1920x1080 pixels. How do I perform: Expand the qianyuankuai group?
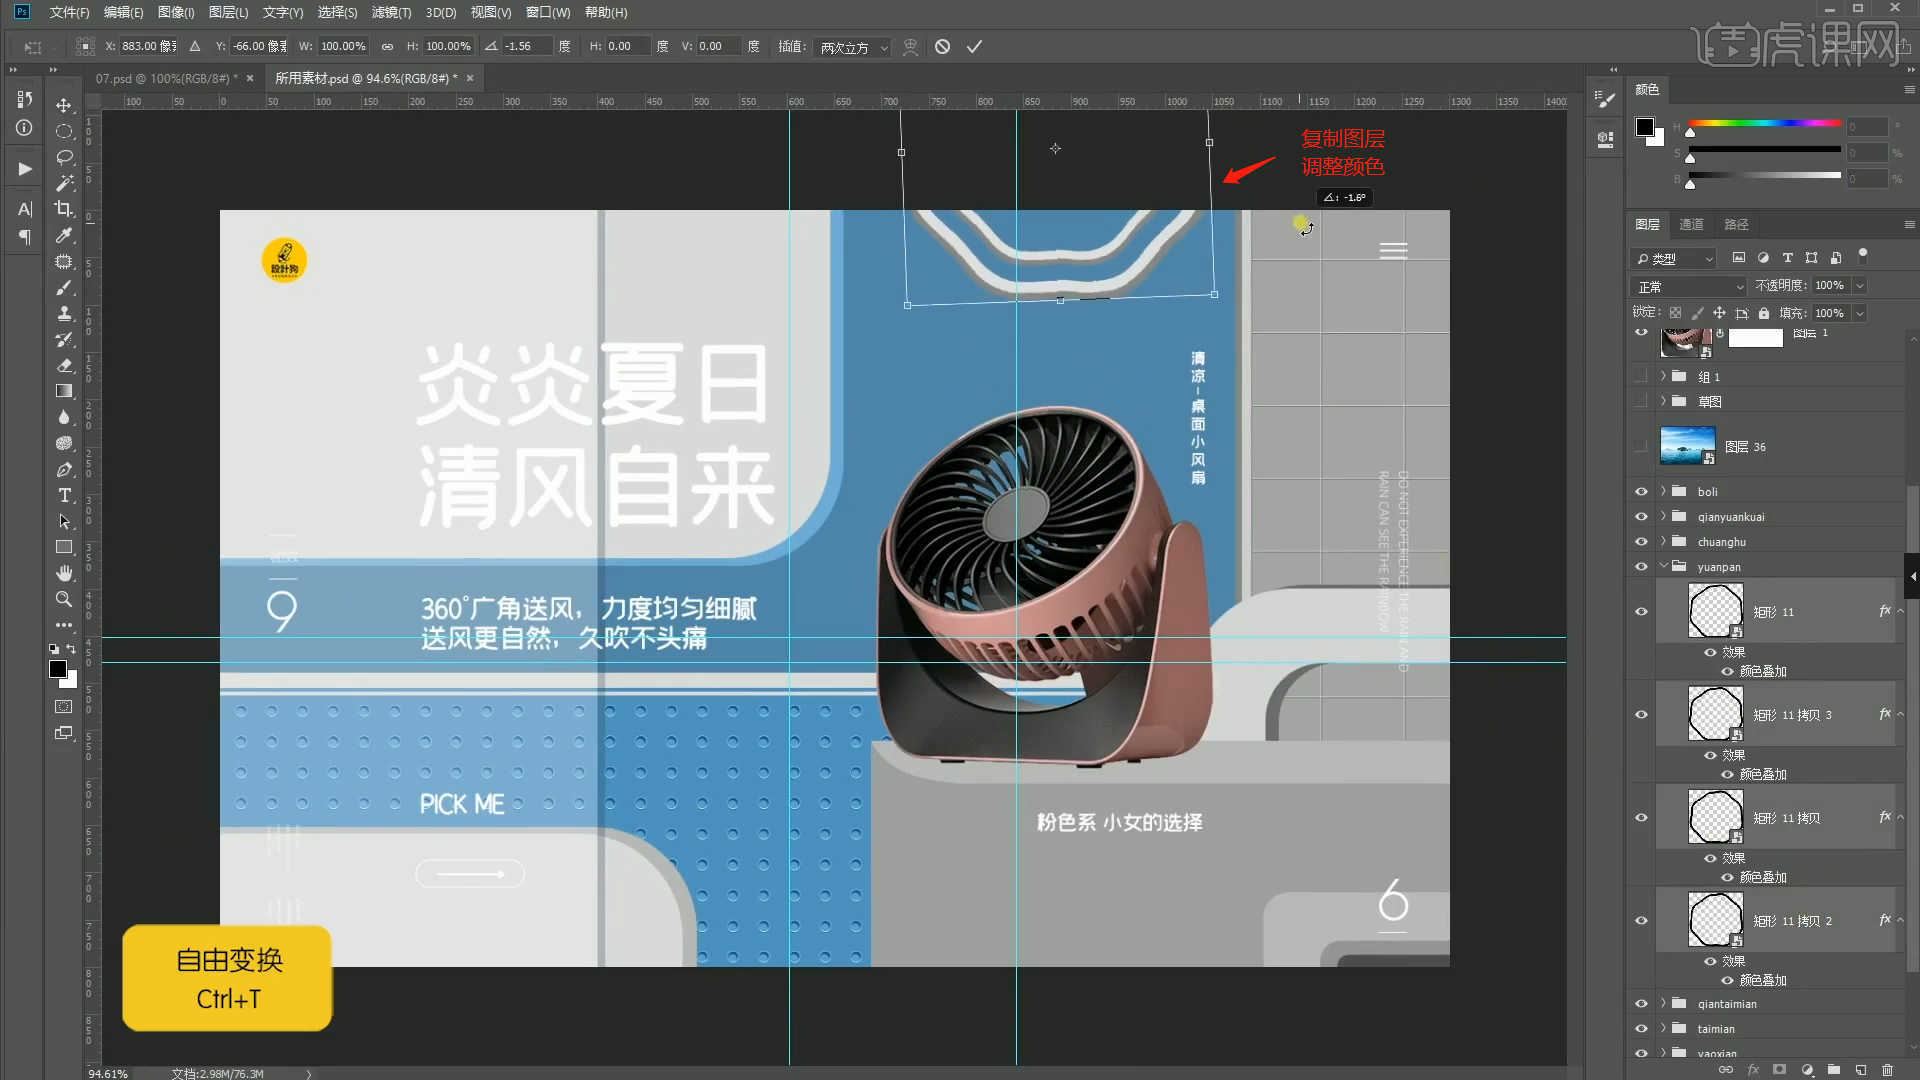coord(1663,516)
